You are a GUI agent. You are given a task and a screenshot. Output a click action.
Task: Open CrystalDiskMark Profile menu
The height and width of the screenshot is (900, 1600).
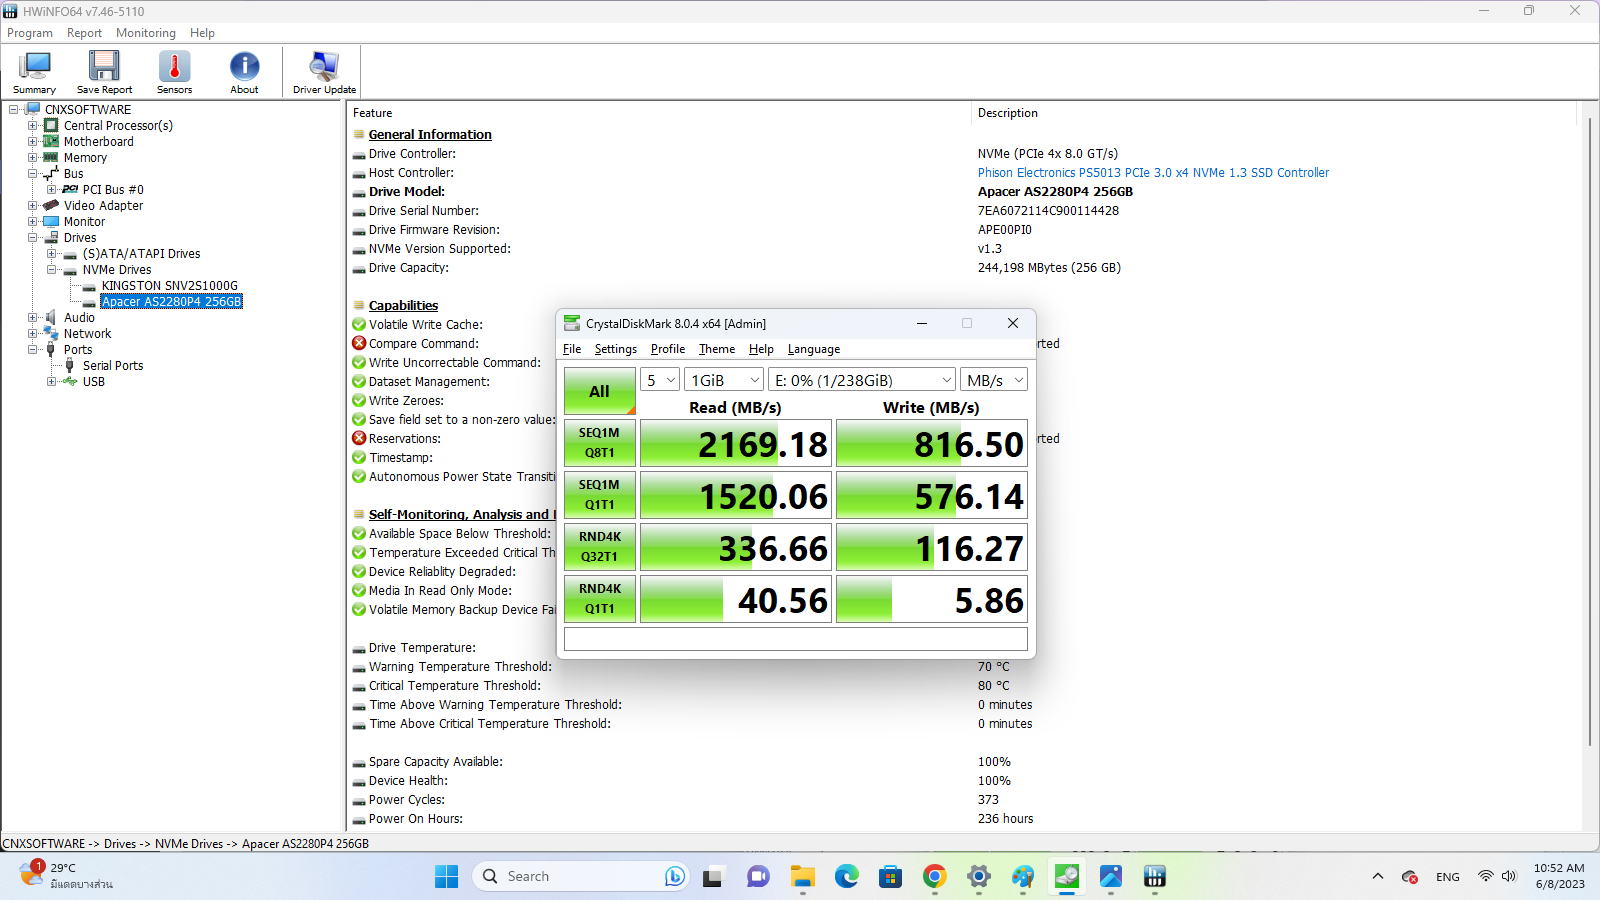click(668, 349)
